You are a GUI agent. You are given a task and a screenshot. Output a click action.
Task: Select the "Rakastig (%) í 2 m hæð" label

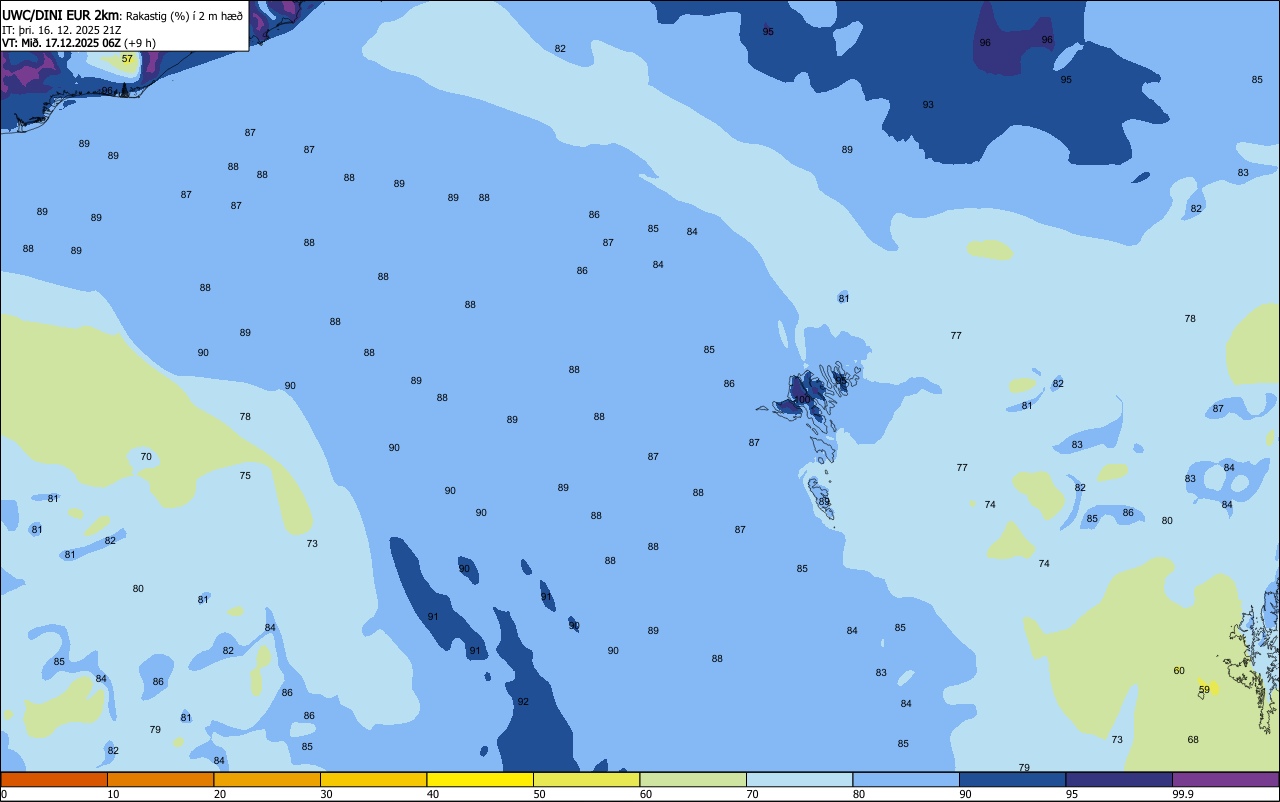[x=184, y=16]
